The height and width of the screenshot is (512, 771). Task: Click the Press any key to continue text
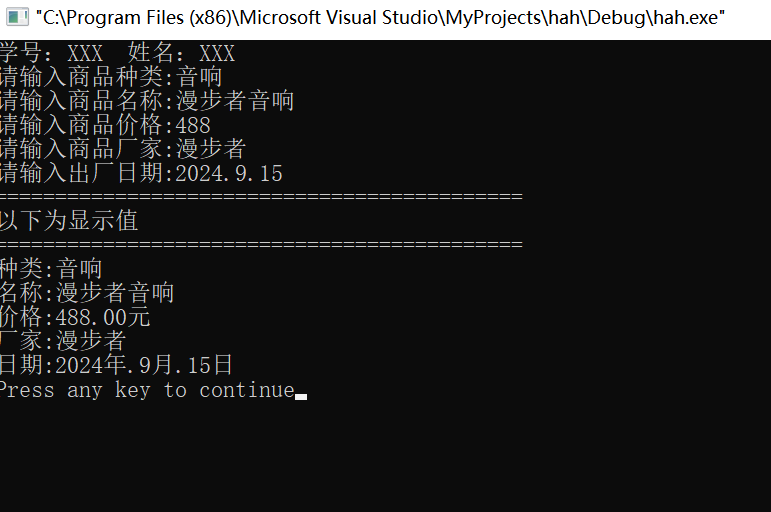147,391
